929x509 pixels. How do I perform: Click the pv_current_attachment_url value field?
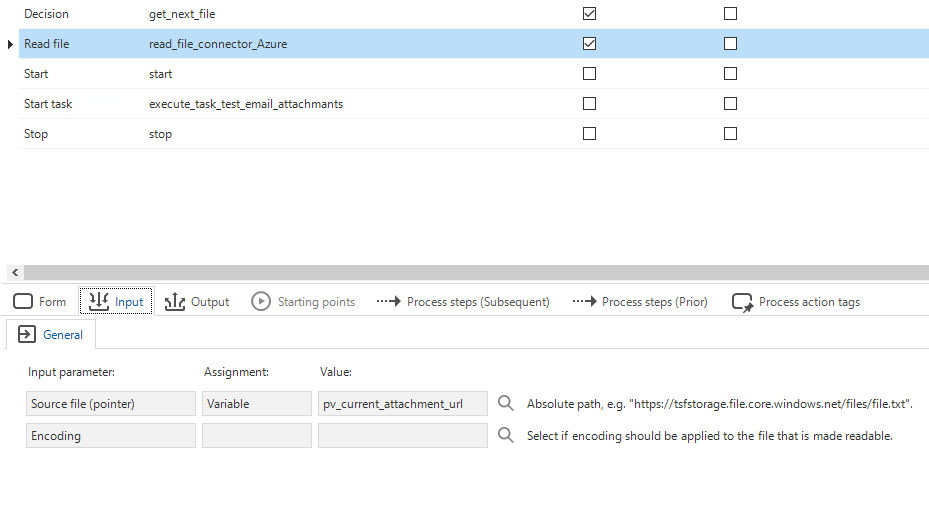click(x=403, y=404)
